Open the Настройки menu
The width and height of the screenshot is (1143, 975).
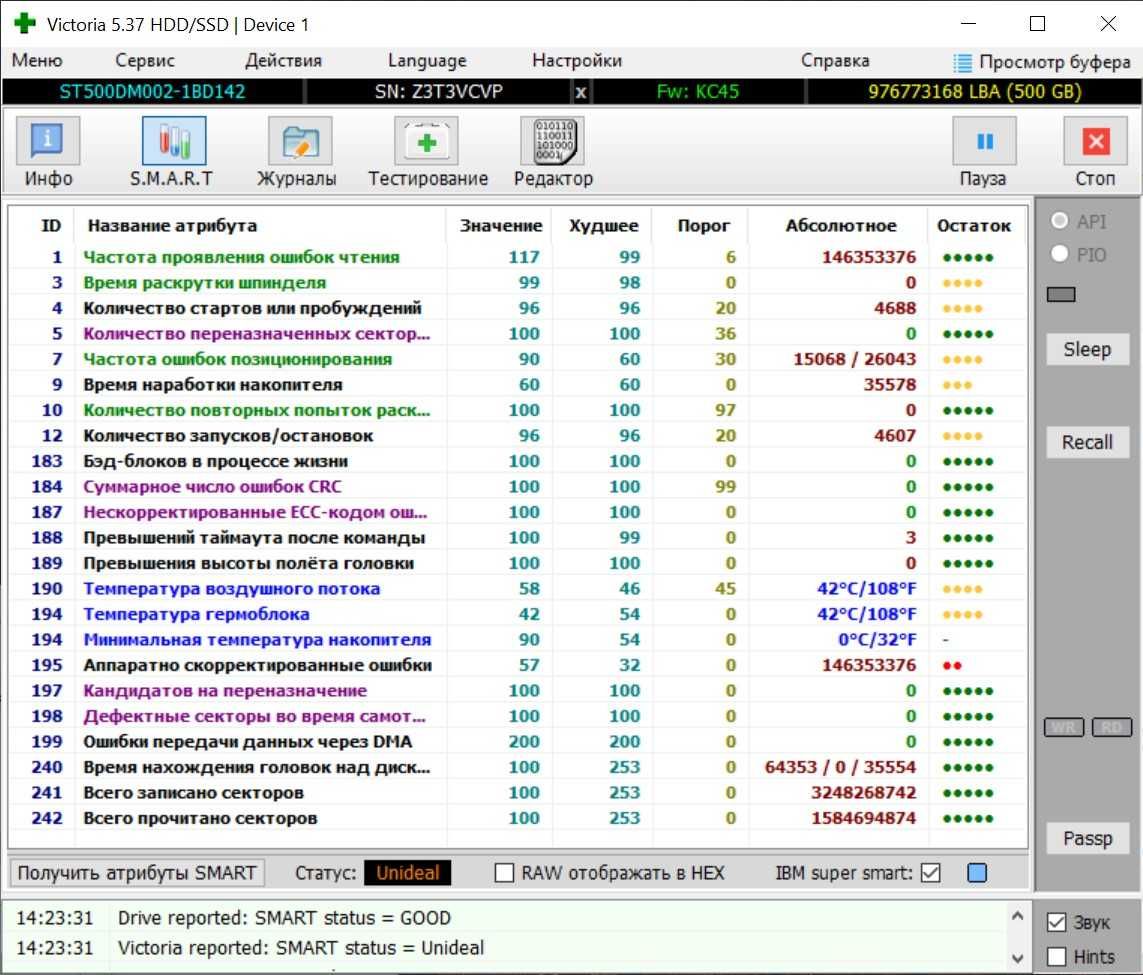point(577,60)
